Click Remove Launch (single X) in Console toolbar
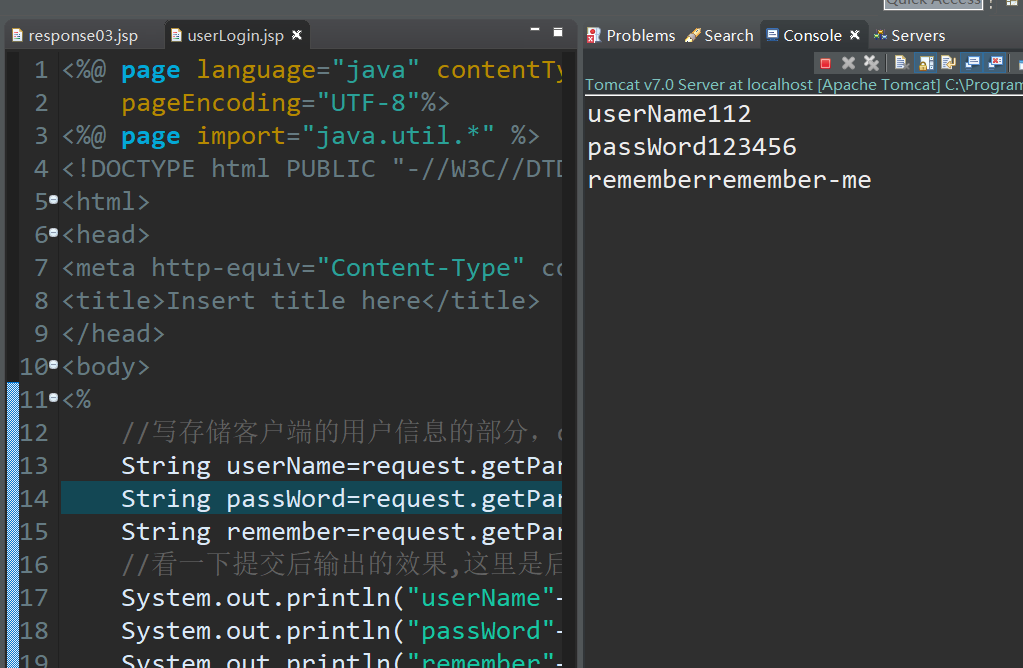This screenshot has height=668, width=1023. (x=848, y=63)
